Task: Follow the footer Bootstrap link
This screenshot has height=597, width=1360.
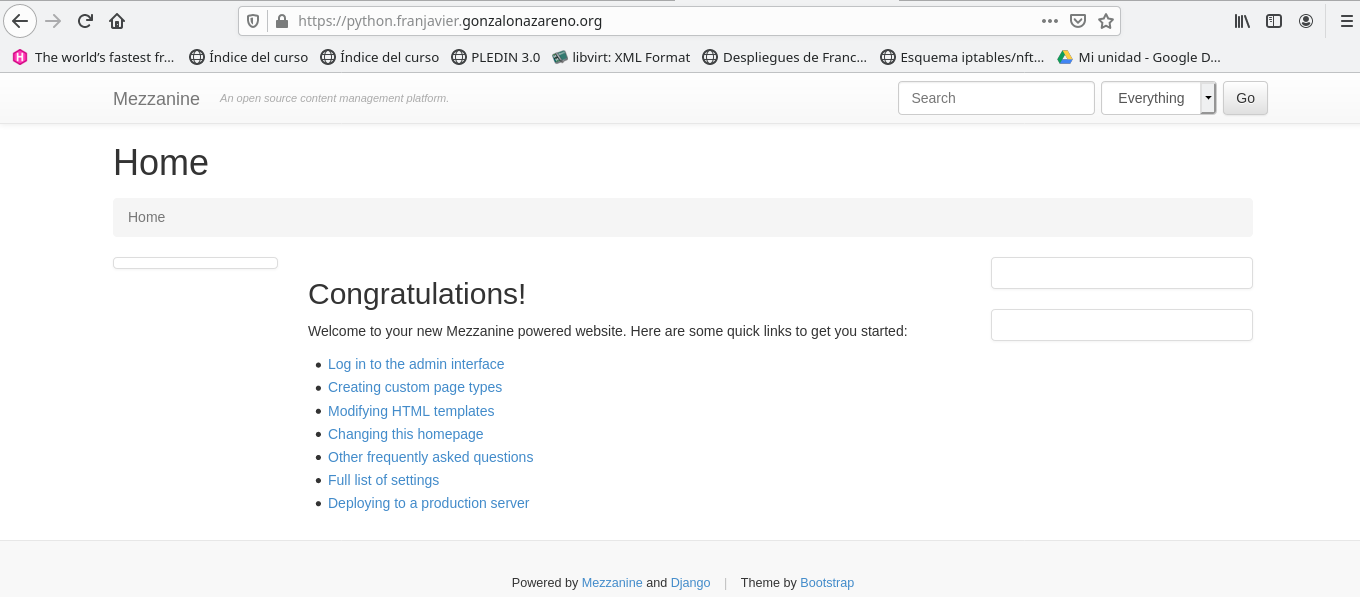Action: [x=827, y=582]
